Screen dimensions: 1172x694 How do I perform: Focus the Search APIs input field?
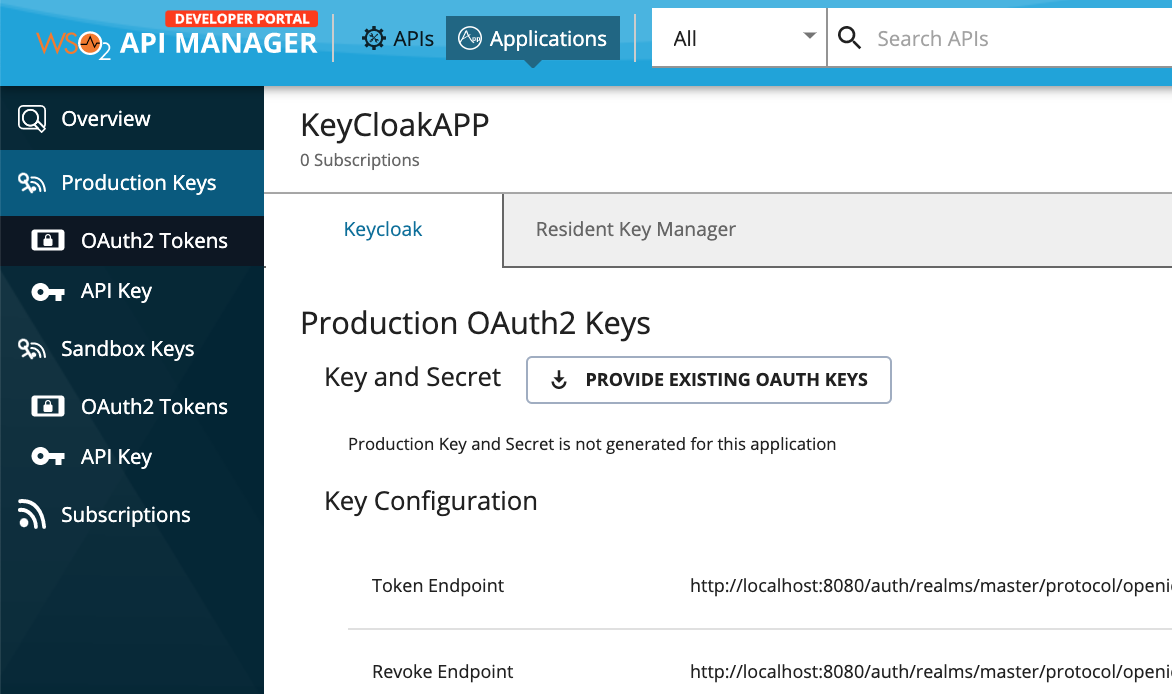pyautogui.click(x=1000, y=38)
